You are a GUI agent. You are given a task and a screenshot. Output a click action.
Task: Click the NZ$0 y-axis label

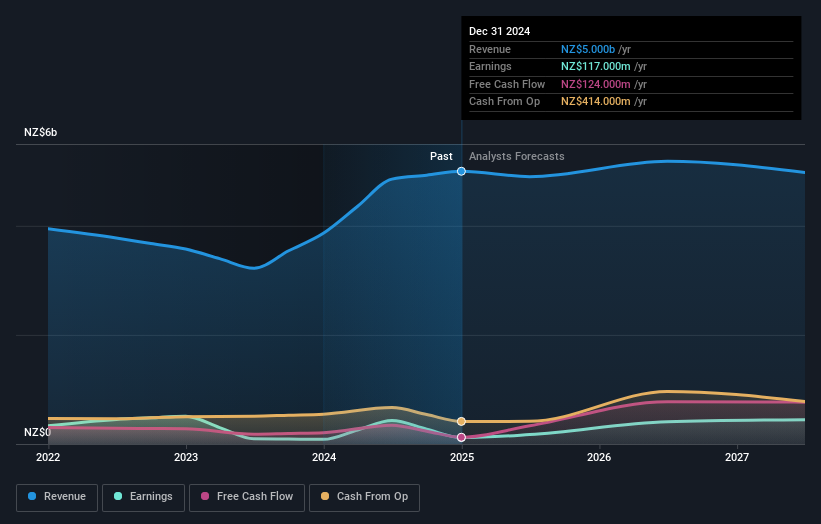pos(38,432)
